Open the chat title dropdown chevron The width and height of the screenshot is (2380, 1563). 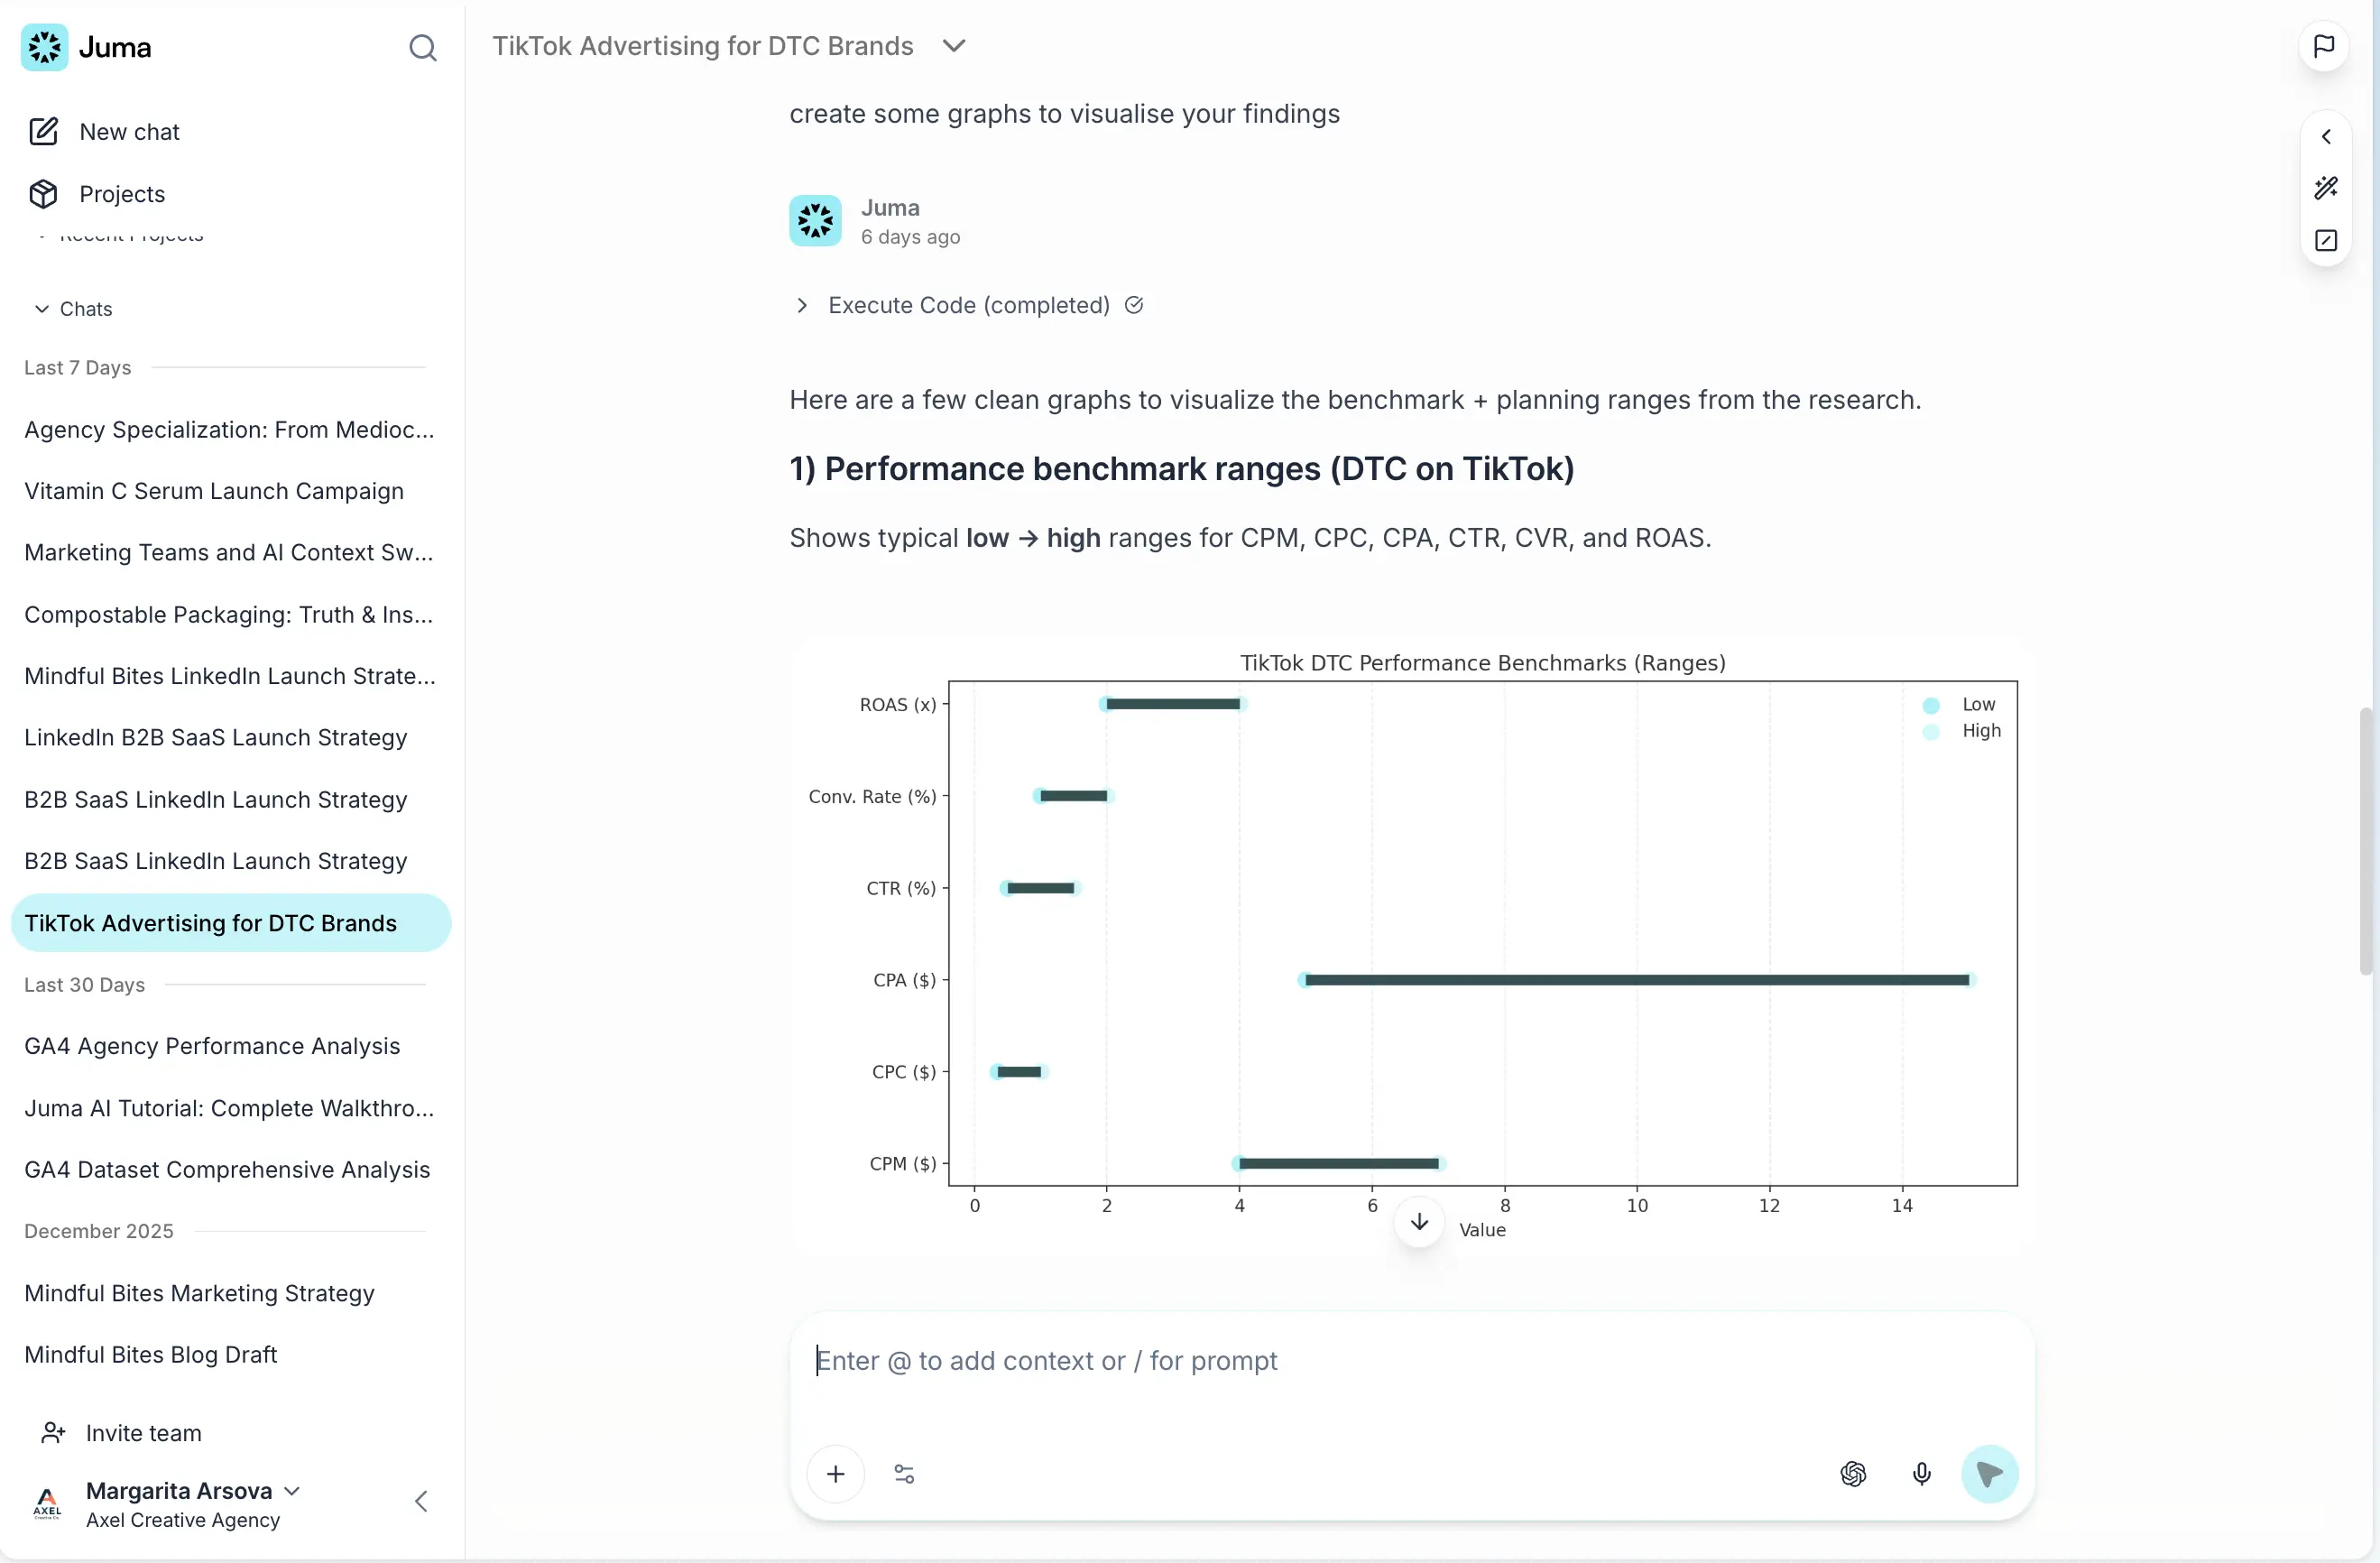954,46
